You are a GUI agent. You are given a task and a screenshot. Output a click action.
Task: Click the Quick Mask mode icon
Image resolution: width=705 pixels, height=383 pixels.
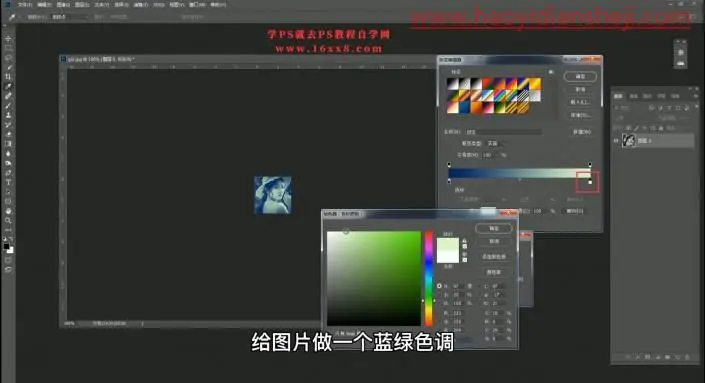pos(8,260)
